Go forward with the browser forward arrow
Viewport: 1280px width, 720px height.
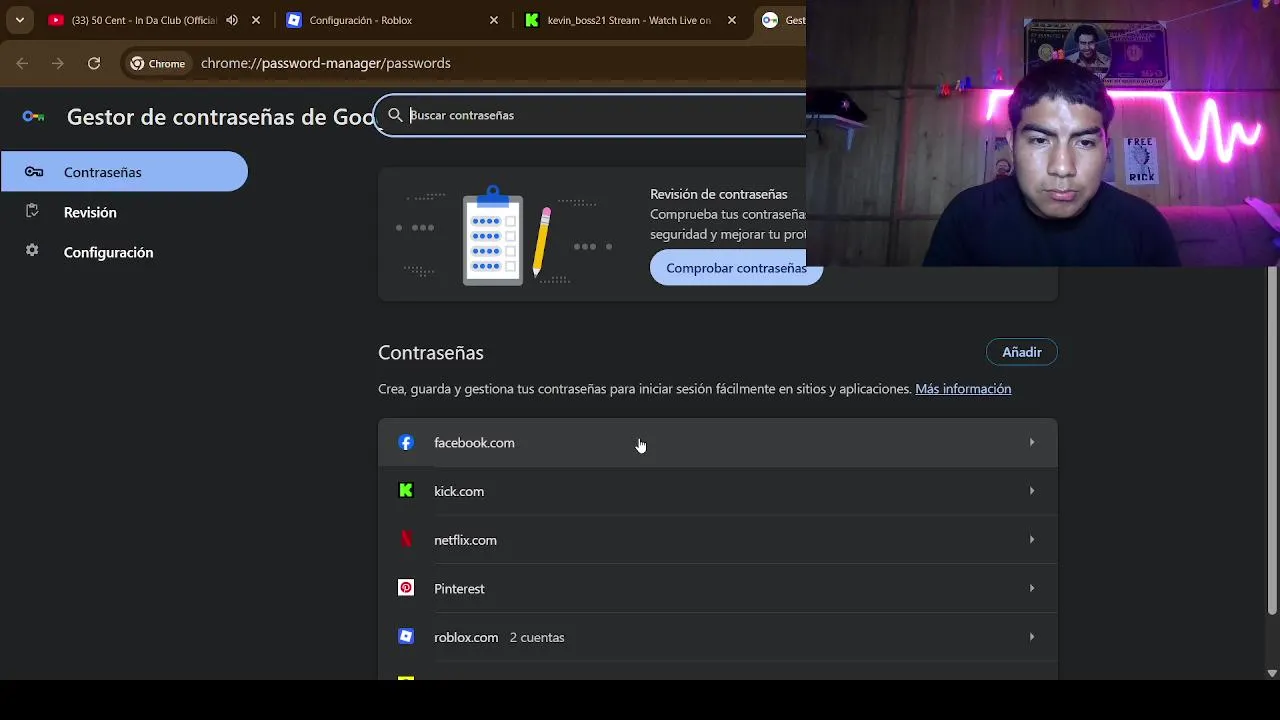(x=58, y=63)
